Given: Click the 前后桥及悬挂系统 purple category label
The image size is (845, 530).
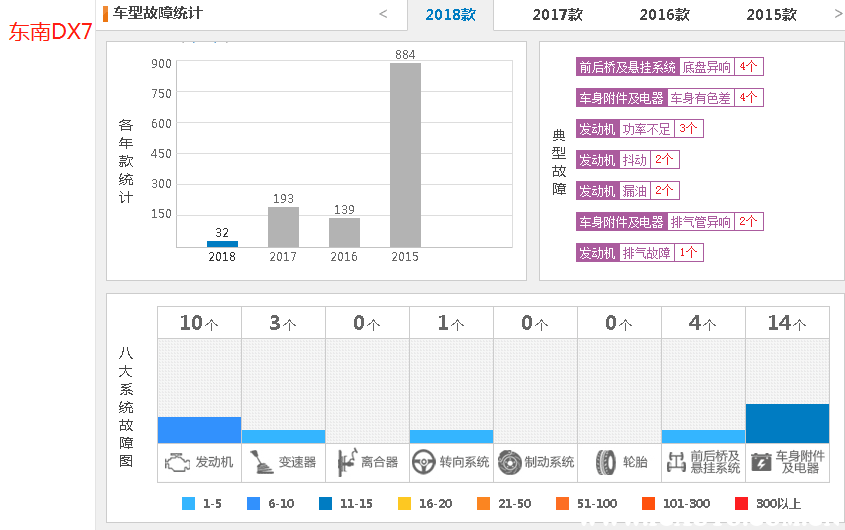Looking at the screenshot, I should [x=627, y=67].
